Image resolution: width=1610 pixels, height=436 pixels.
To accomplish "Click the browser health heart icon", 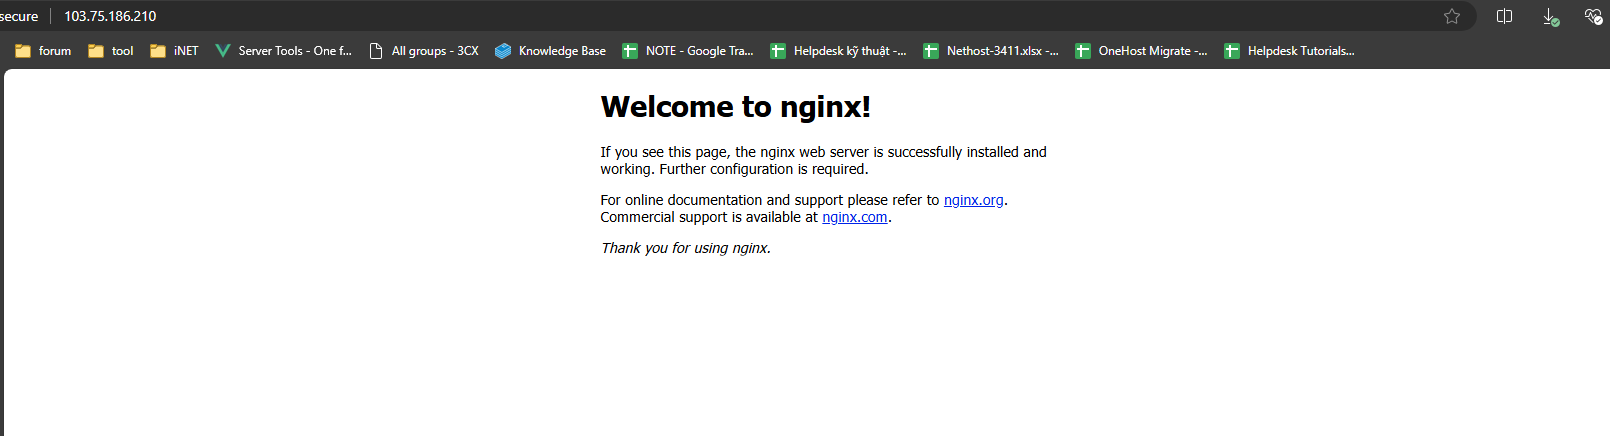I will pyautogui.click(x=1594, y=16).
